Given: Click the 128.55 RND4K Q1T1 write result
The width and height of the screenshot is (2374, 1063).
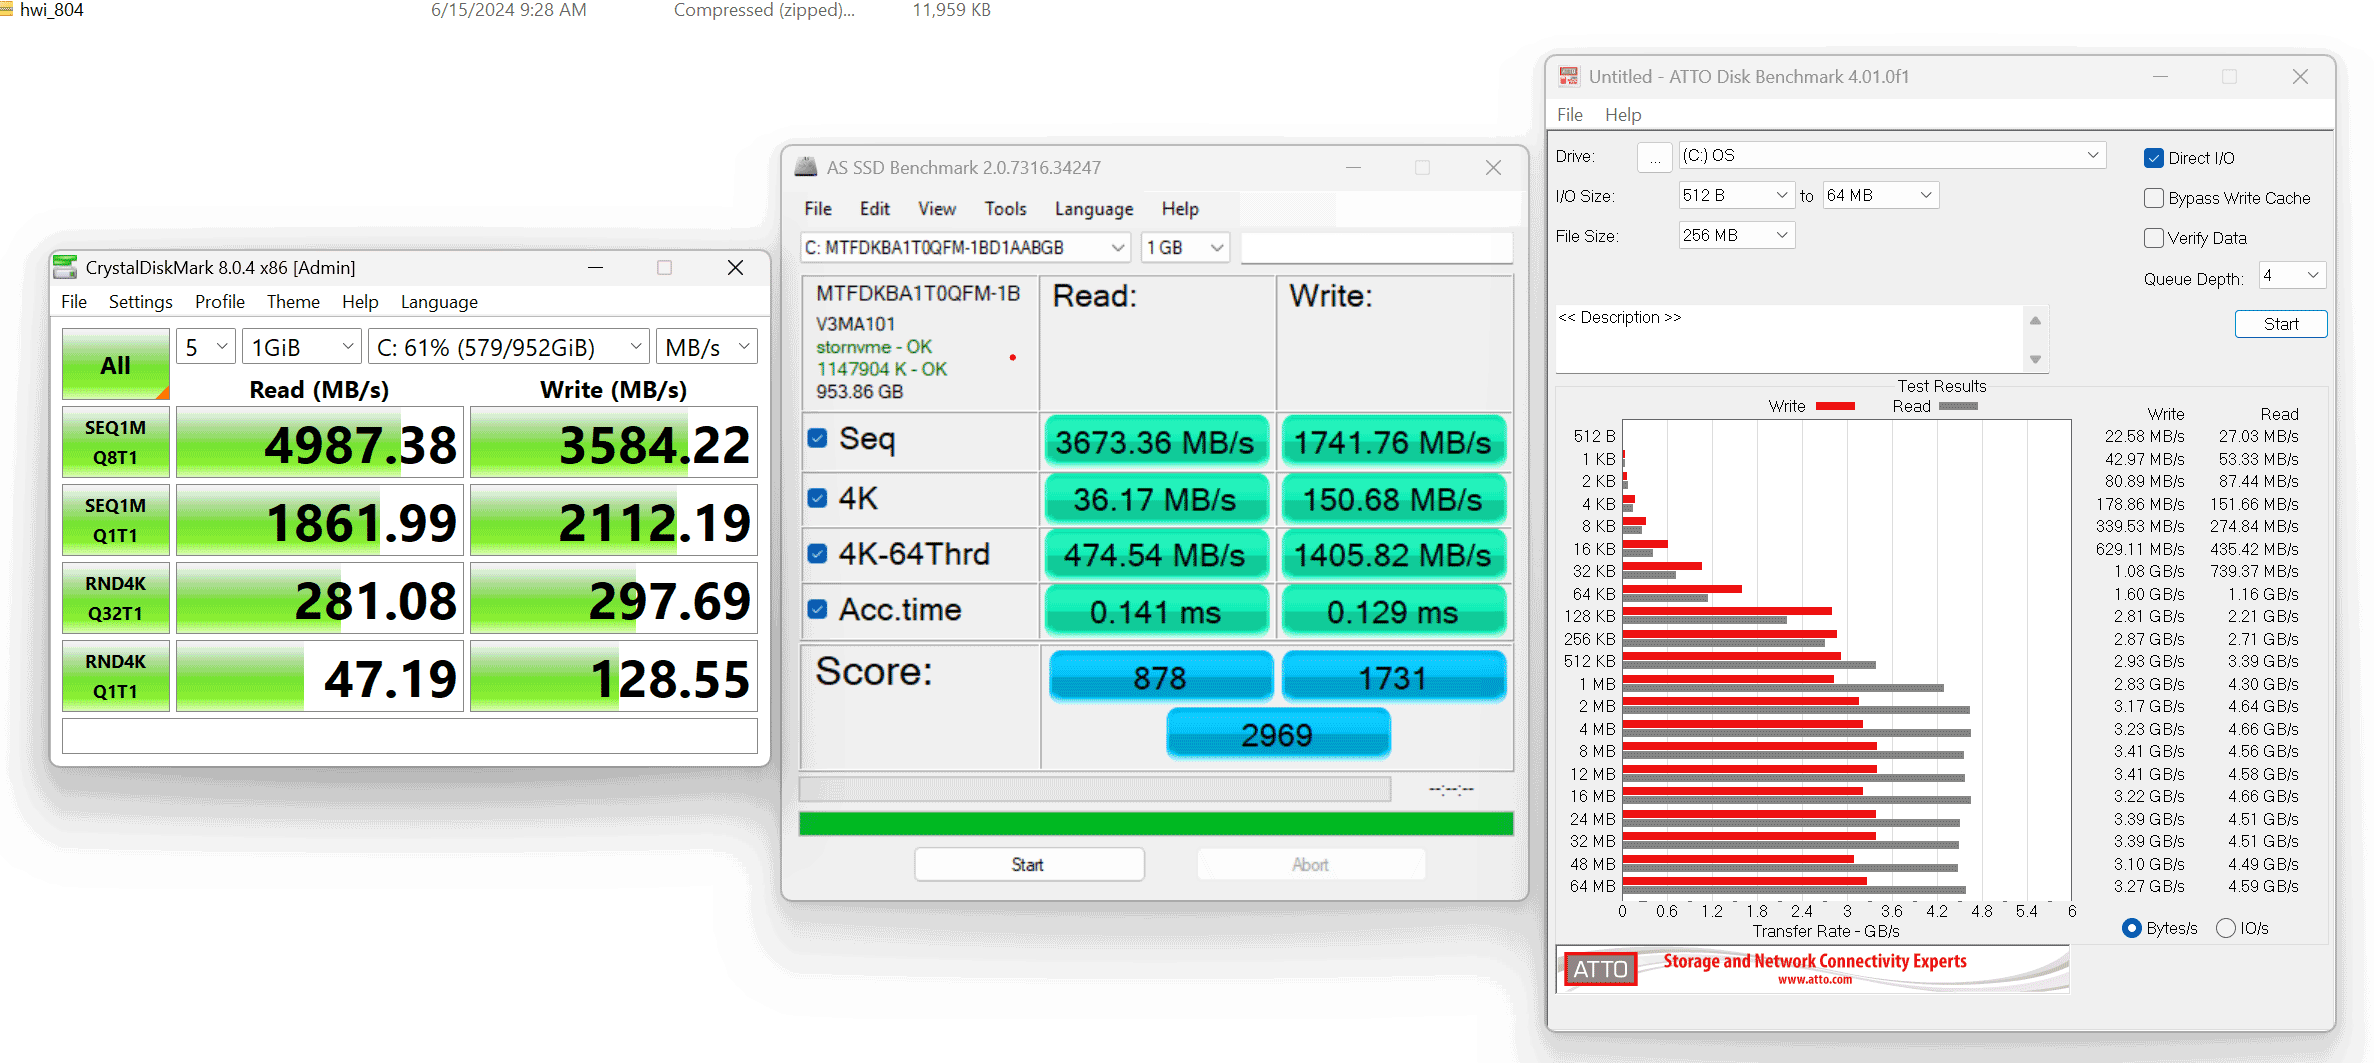Looking at the screenshot, I should [614, 676].
